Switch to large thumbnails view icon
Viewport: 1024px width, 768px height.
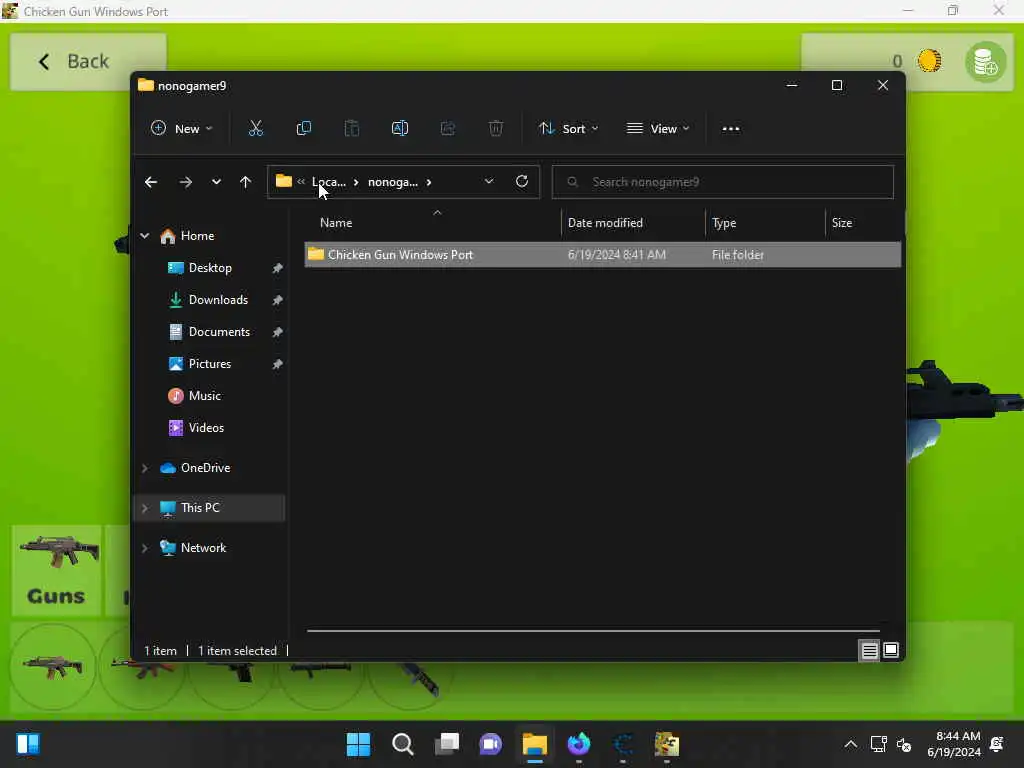[891, 650]
